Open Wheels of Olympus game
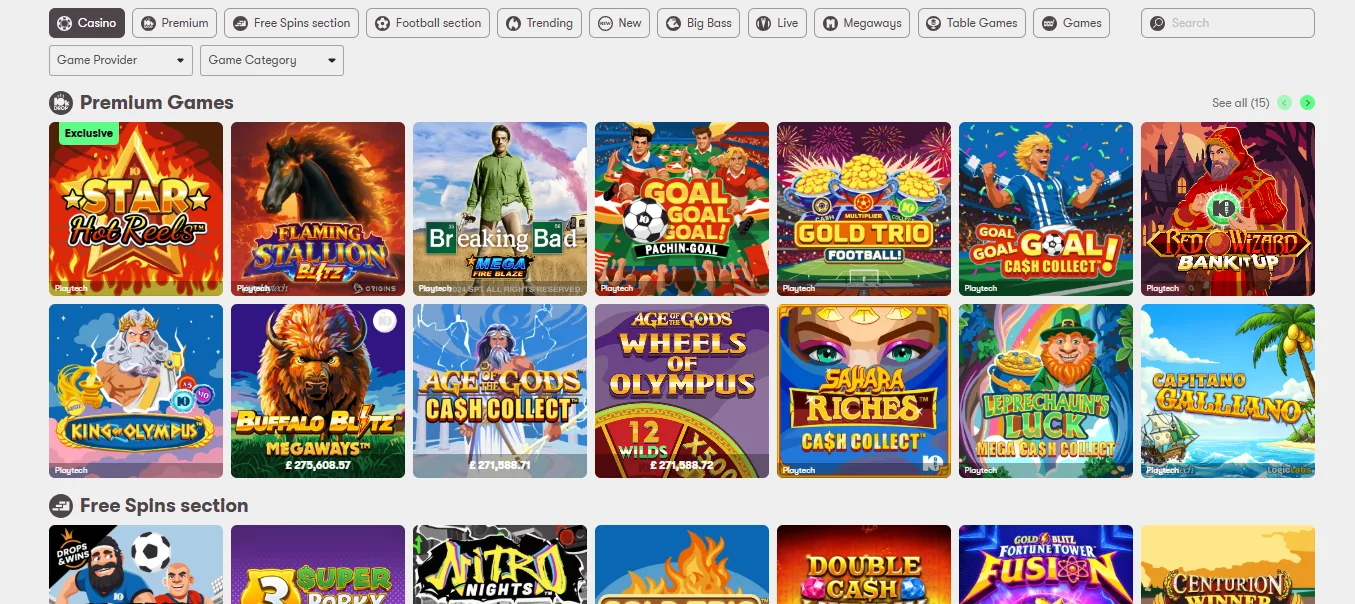This screenshot has width=1355, height=604. (682, 391)
